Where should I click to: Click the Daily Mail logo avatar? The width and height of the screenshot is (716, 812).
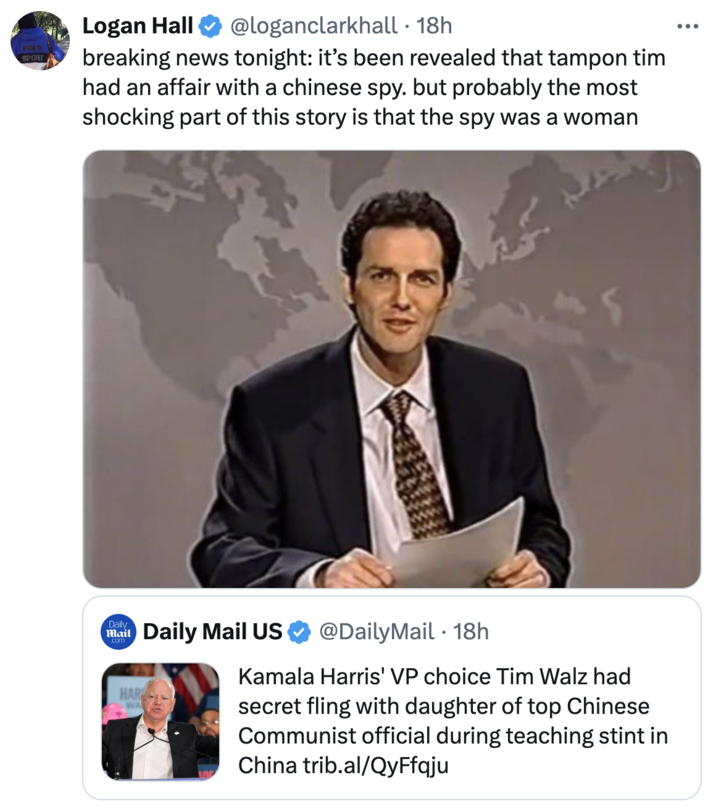[120, 631]
